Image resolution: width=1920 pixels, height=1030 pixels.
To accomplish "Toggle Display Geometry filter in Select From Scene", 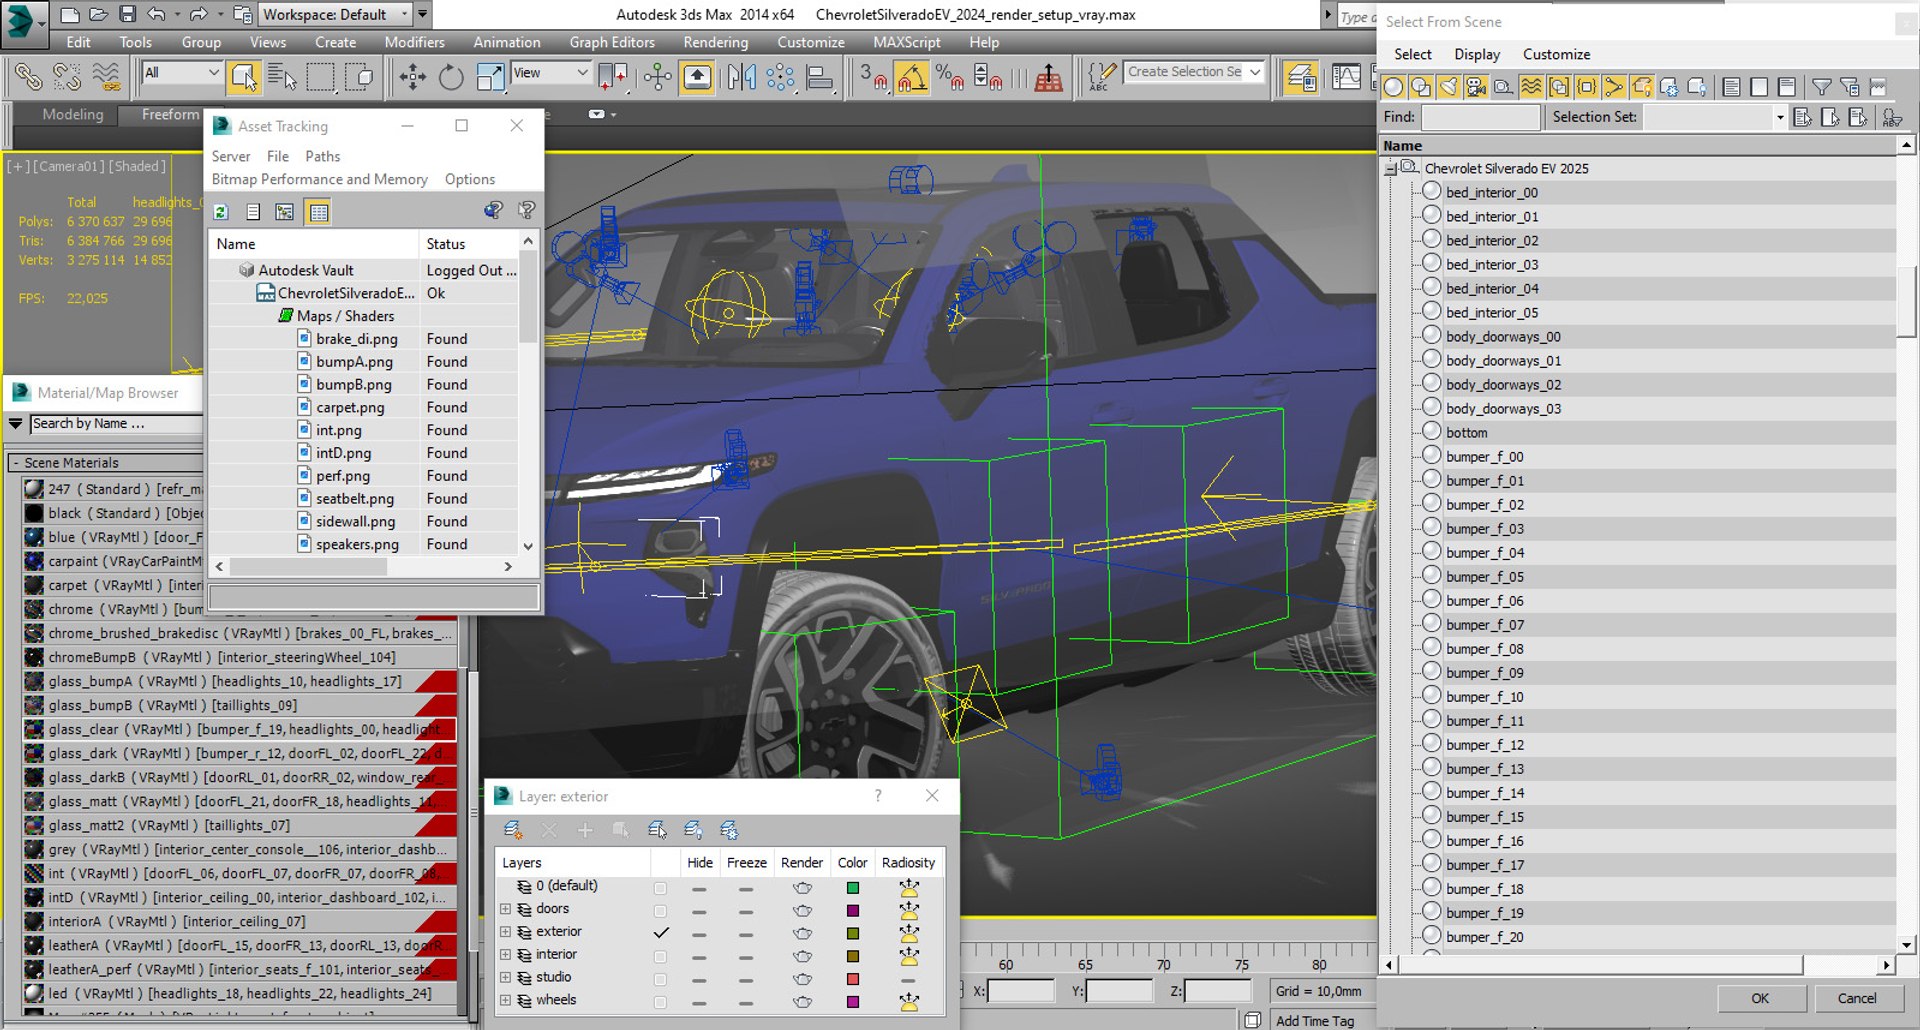I will point(1393,88).
